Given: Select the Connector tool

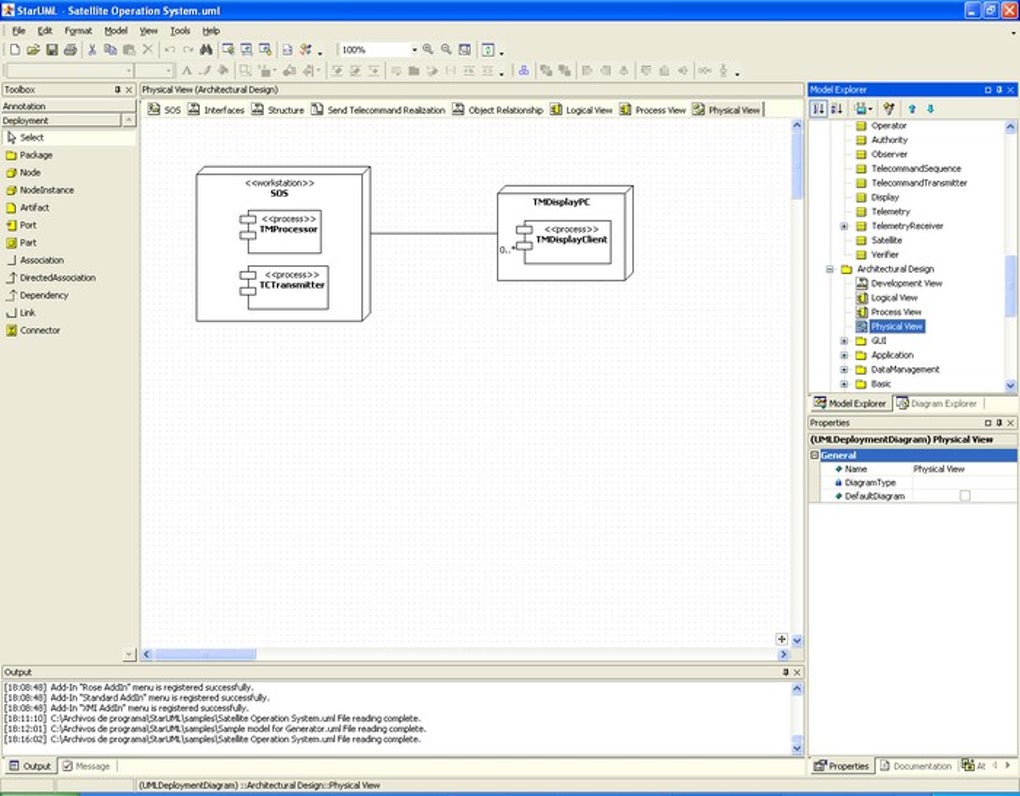Looking at the screenshot, I should coord(40,331).
